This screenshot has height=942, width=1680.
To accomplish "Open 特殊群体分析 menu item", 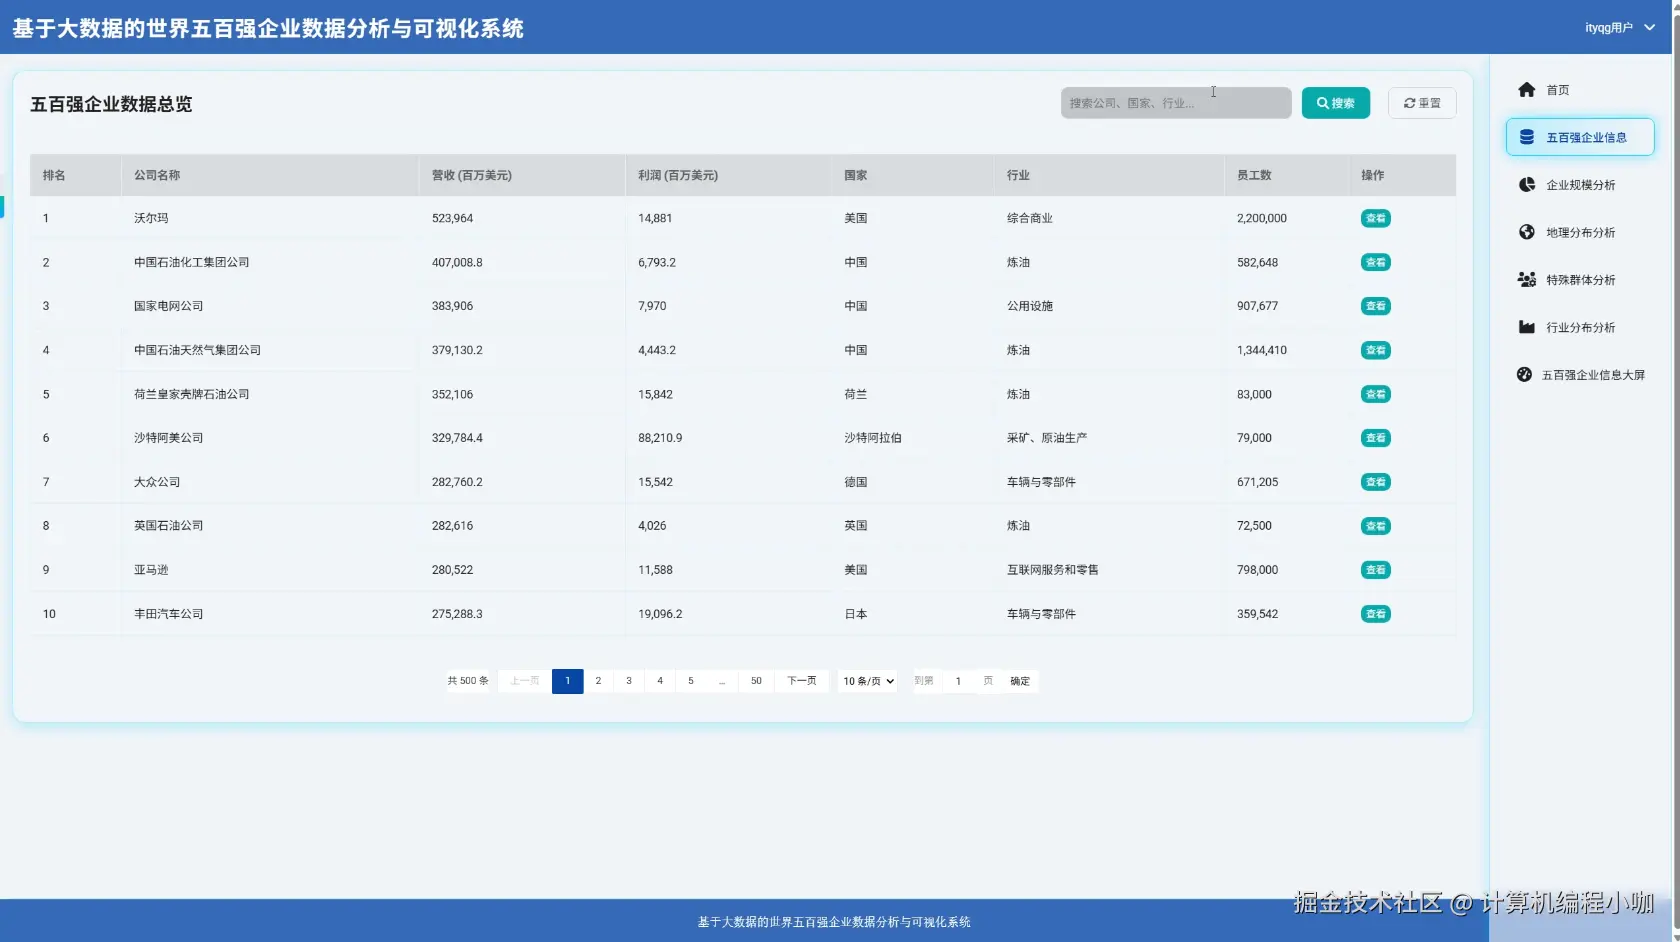I will 1580,280.
